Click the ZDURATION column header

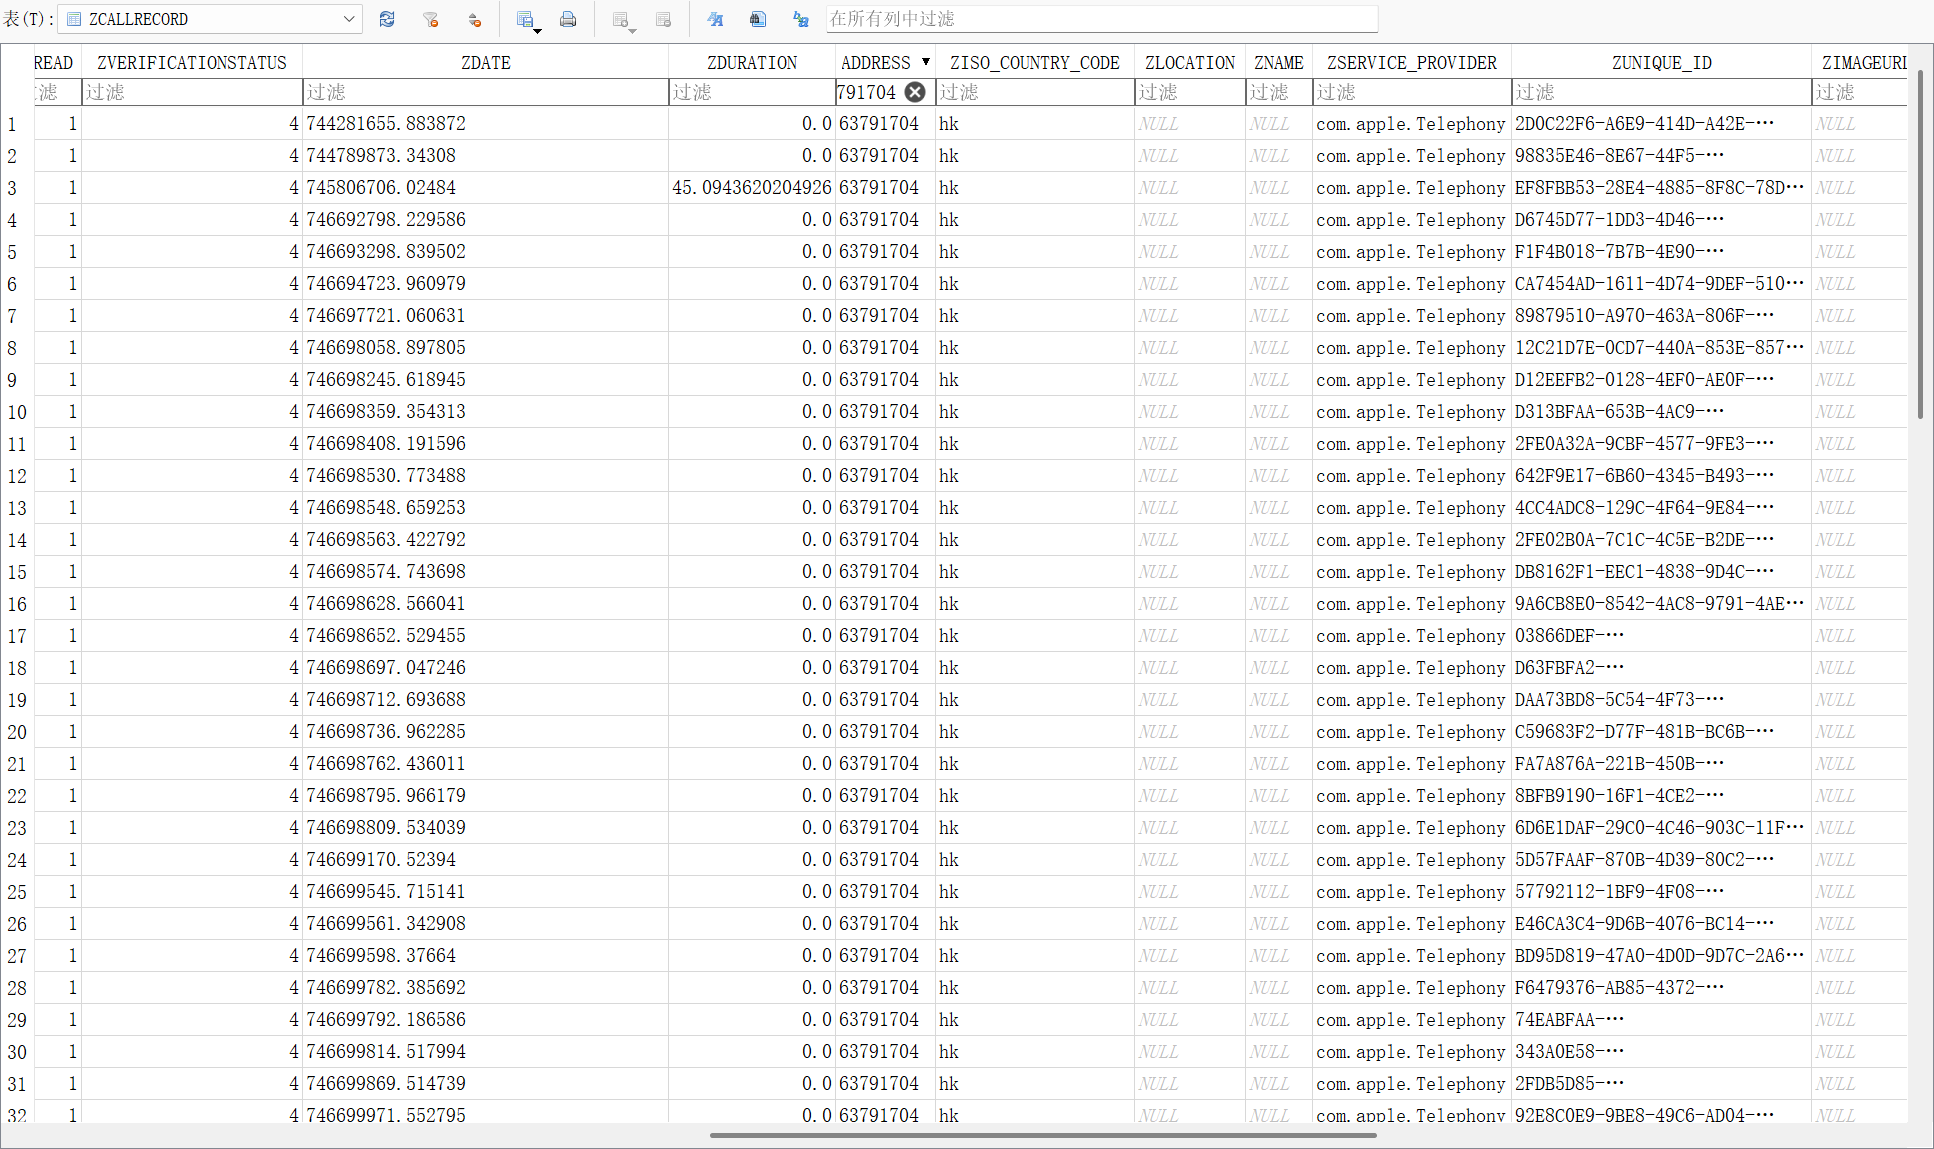pyautogui.click(x=751, y=63)
